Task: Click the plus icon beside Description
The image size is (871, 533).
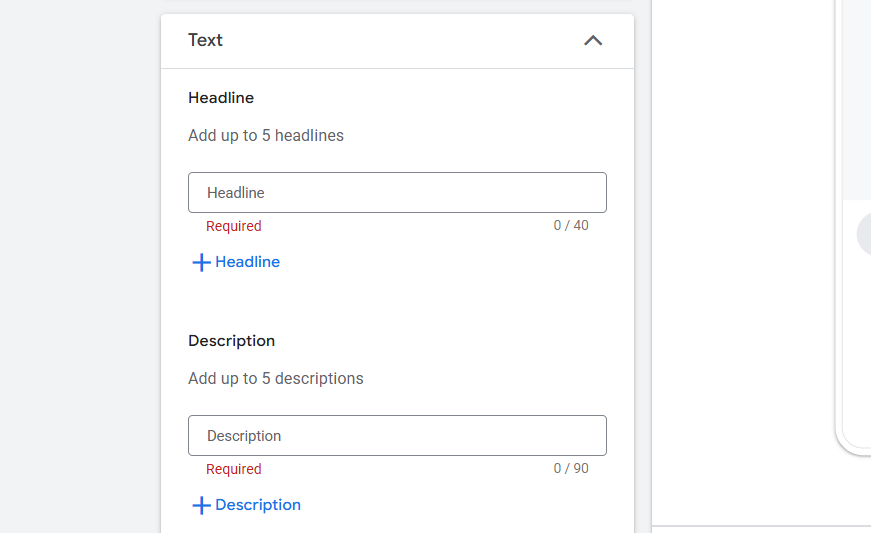Action: [x=201, y=505]
